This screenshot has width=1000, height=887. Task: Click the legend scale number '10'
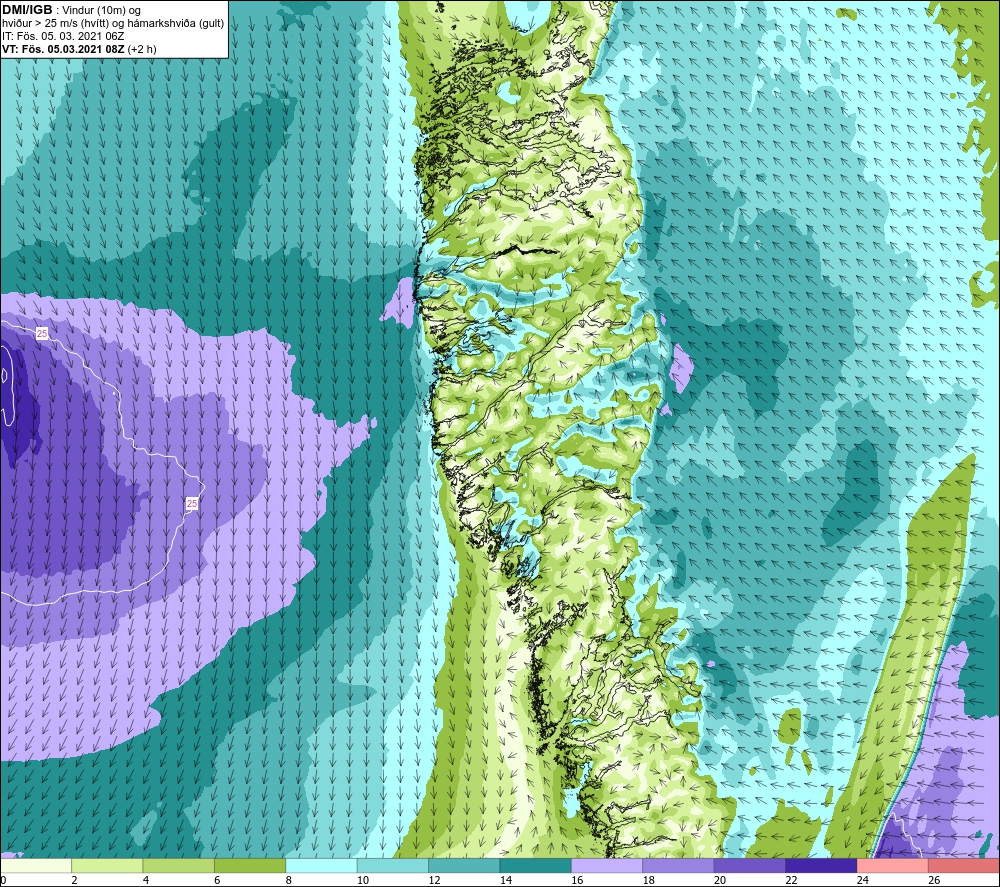tap(363, 880)
